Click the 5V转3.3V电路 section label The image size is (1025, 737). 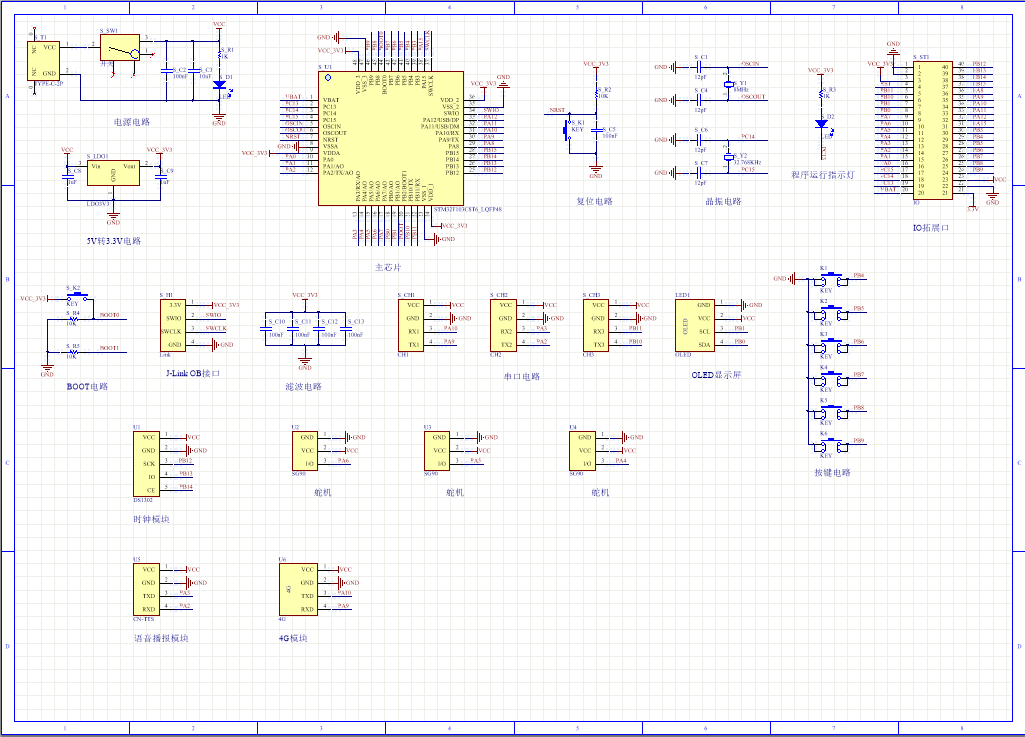coord(114,241)
